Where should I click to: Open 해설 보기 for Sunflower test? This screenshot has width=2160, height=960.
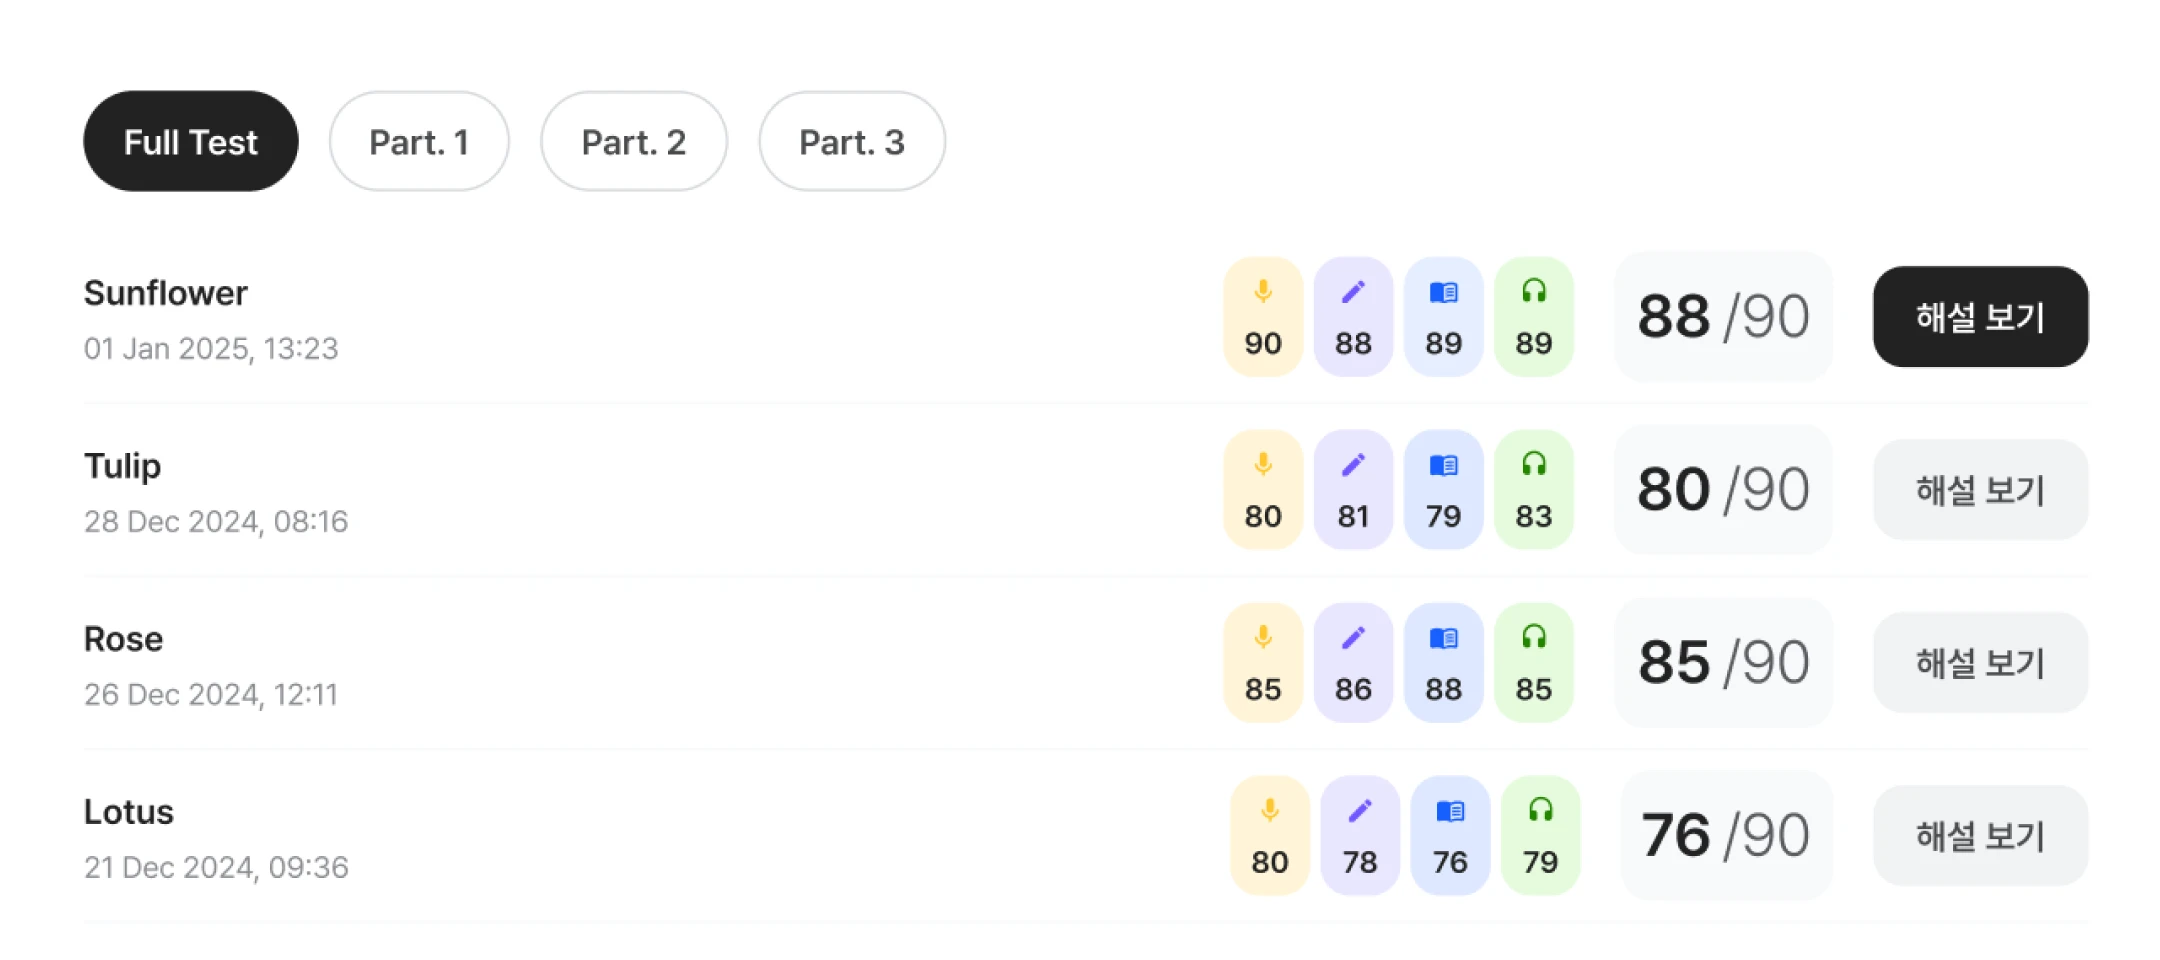(1980, 317)
